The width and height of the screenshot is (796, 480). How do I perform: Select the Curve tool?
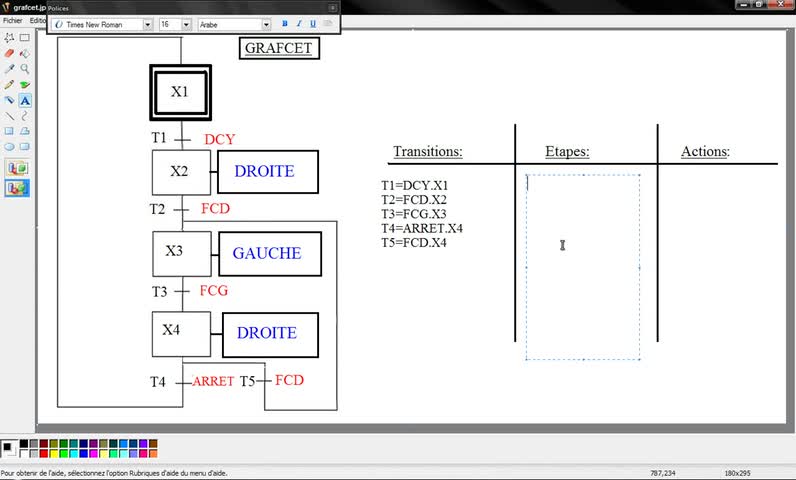pyautogui.click(x=24, y=116)
